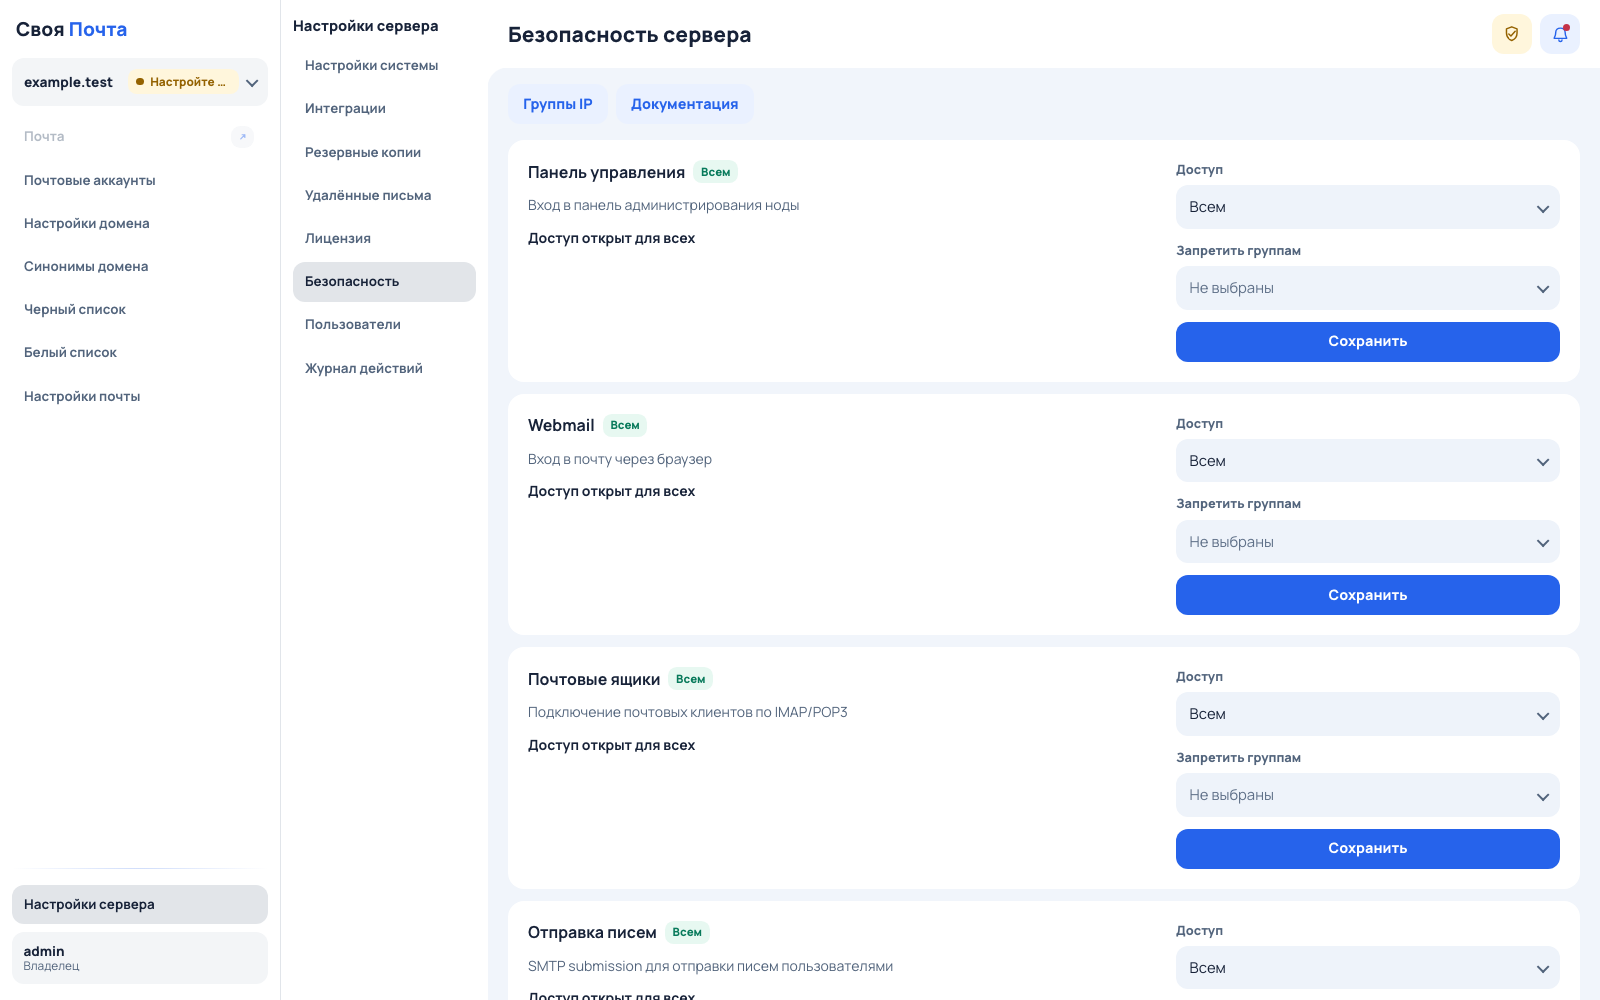The image size is (1600, 1000).
Task: Click the Всем badge next to Панель управления
Action: [x=715, y=172]
